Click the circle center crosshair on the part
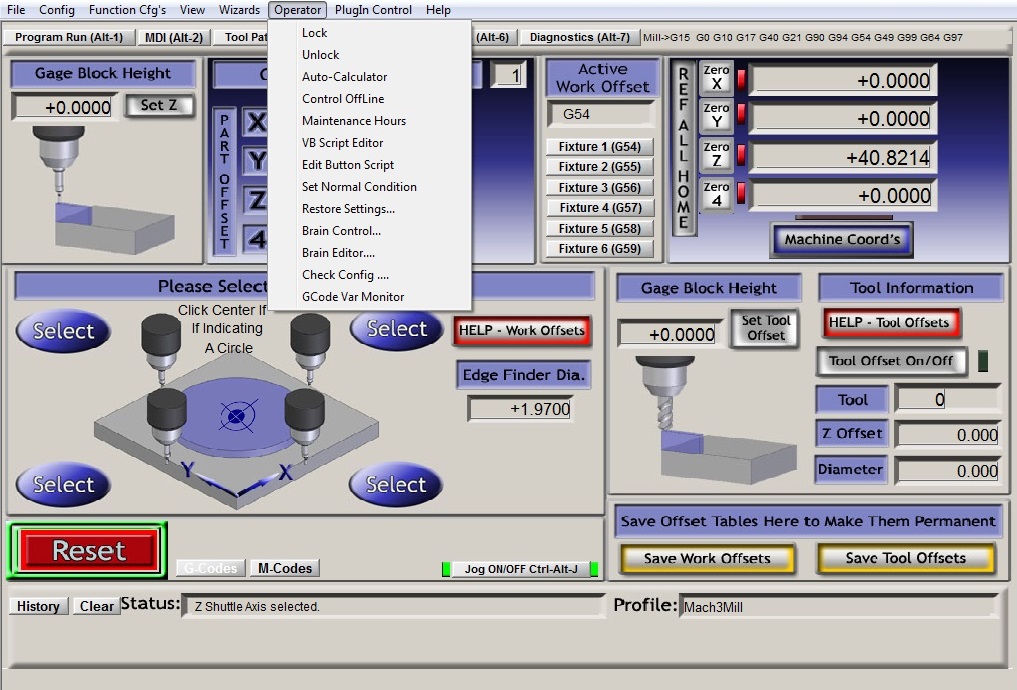The width and height of the screenshot is (1017, 690). click(x=238, y=412)
